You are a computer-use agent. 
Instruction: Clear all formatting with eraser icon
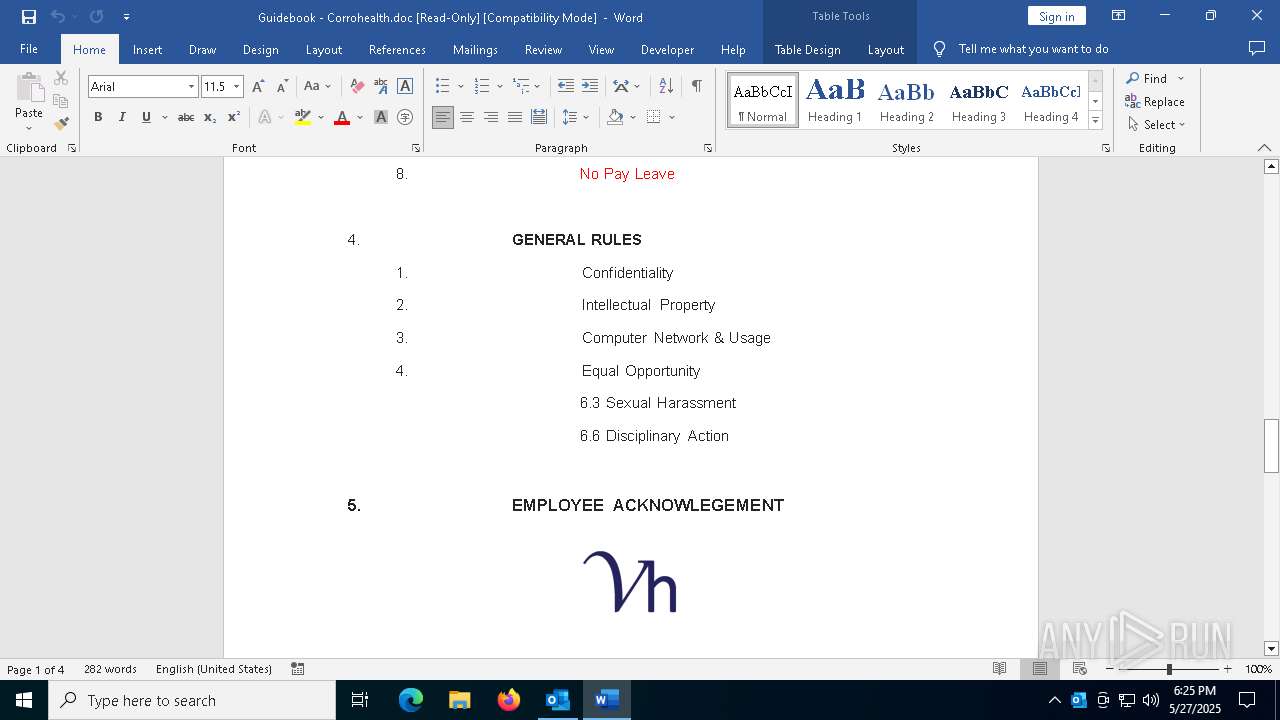[x=357, y=86]
